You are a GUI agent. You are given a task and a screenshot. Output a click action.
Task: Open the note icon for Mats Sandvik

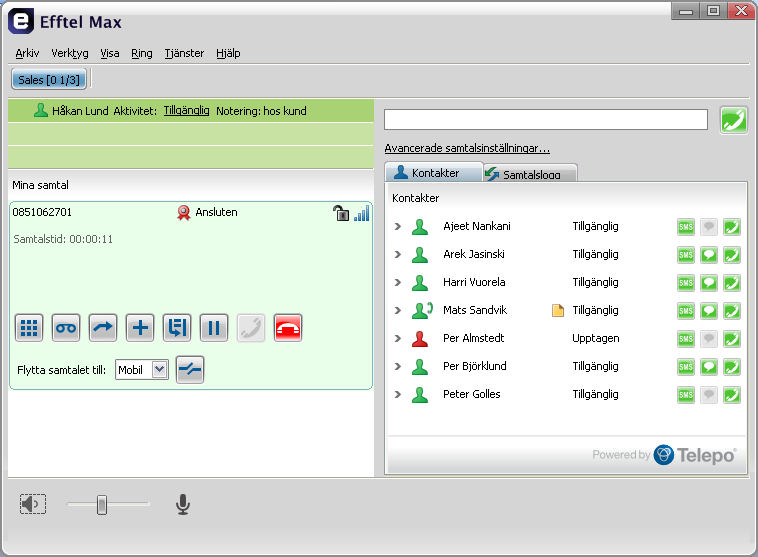pos(558,310)
